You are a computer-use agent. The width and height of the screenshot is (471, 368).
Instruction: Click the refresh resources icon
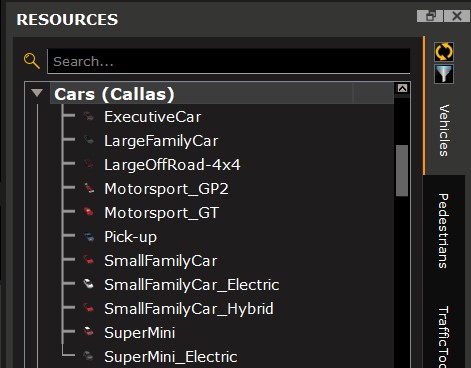(444, 52)
